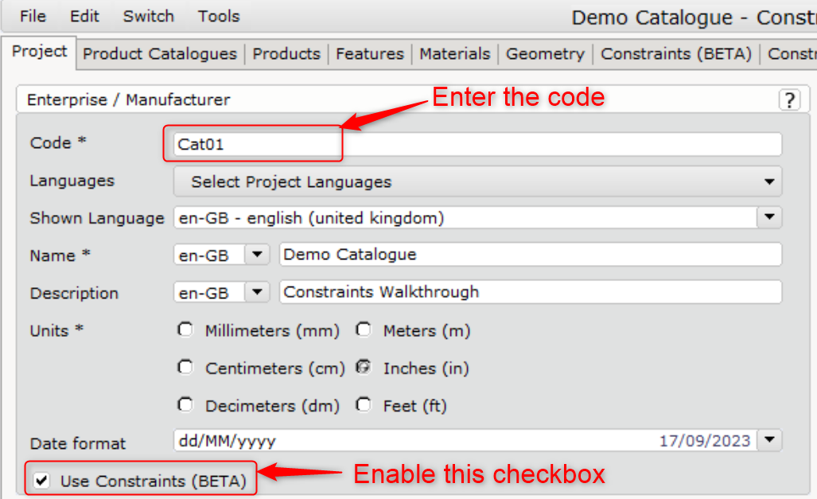Viewport: 817px width, 499px height.
Task: Switch to the Features tab
Action: point(369,54)
